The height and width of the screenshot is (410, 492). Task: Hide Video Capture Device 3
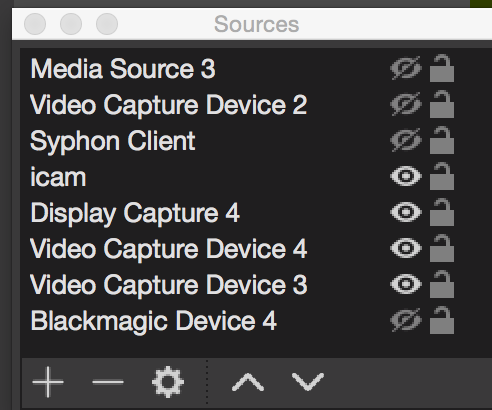pyautogui.click(x=406, y=284)
